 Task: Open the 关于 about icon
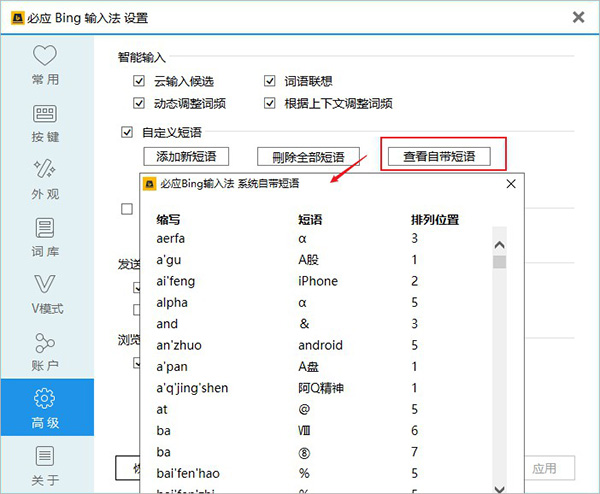[x=45, y=456]
